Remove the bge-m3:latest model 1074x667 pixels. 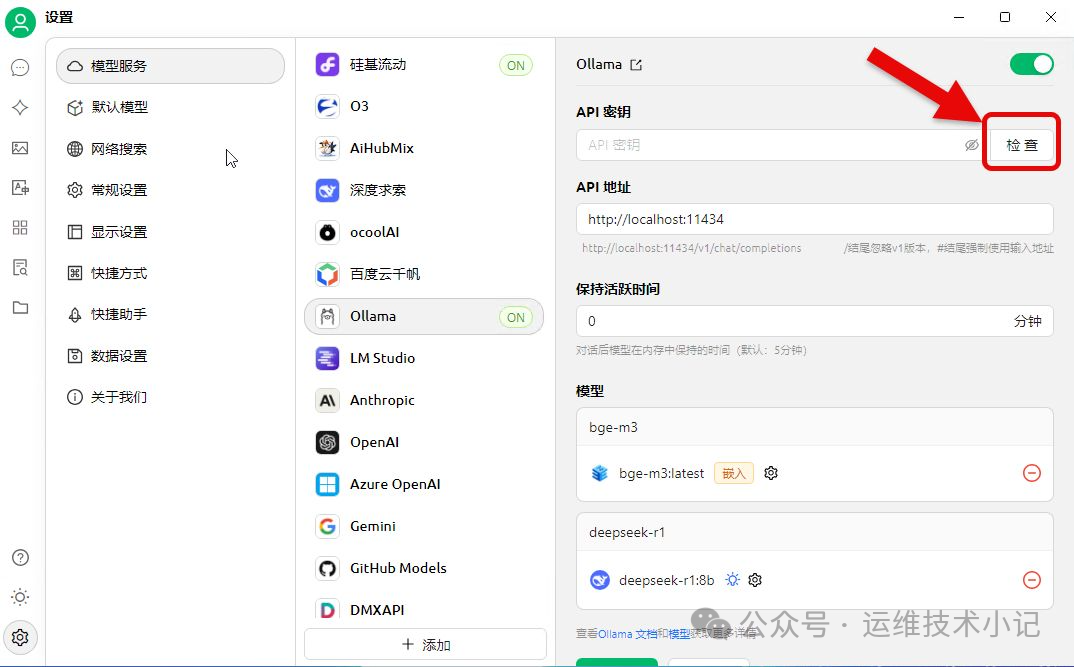pyautogui.click(x=1032, y=473)
